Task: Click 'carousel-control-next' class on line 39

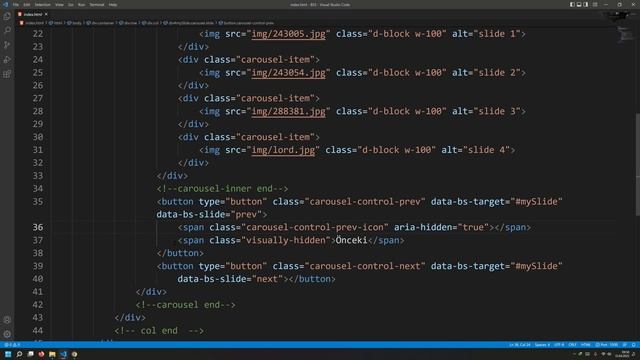Action: pyautogui.click(x=365, y=266)
